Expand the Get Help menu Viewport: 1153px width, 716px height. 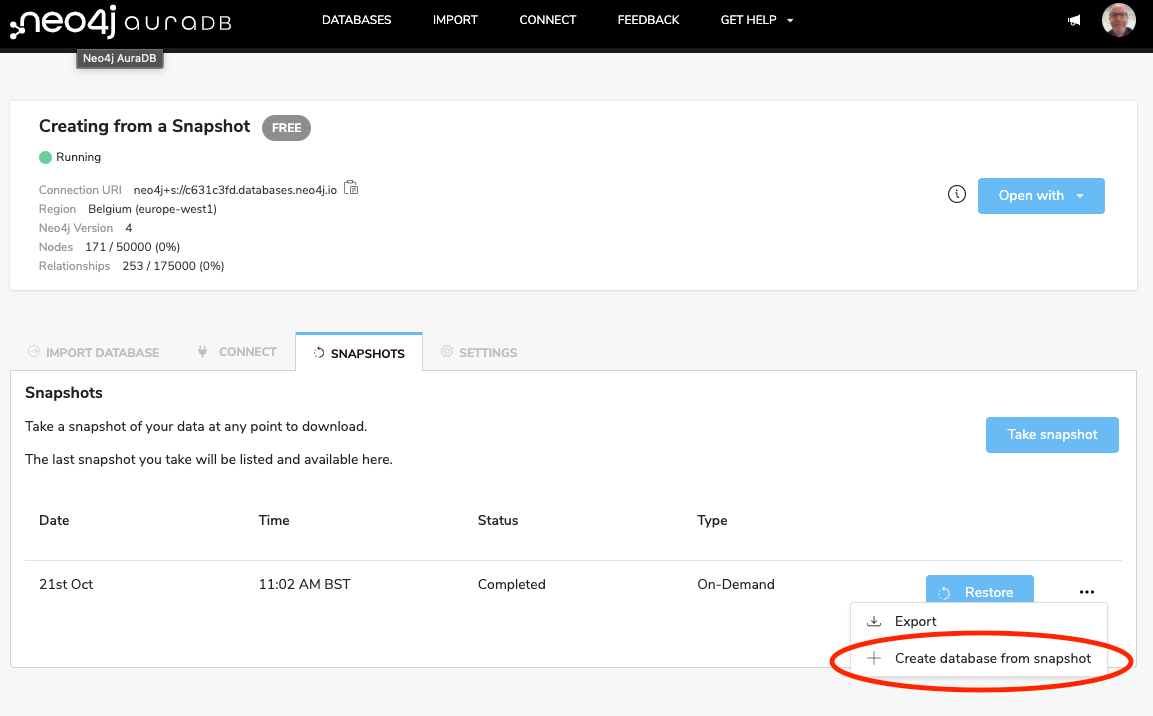(x=757, y=20)
